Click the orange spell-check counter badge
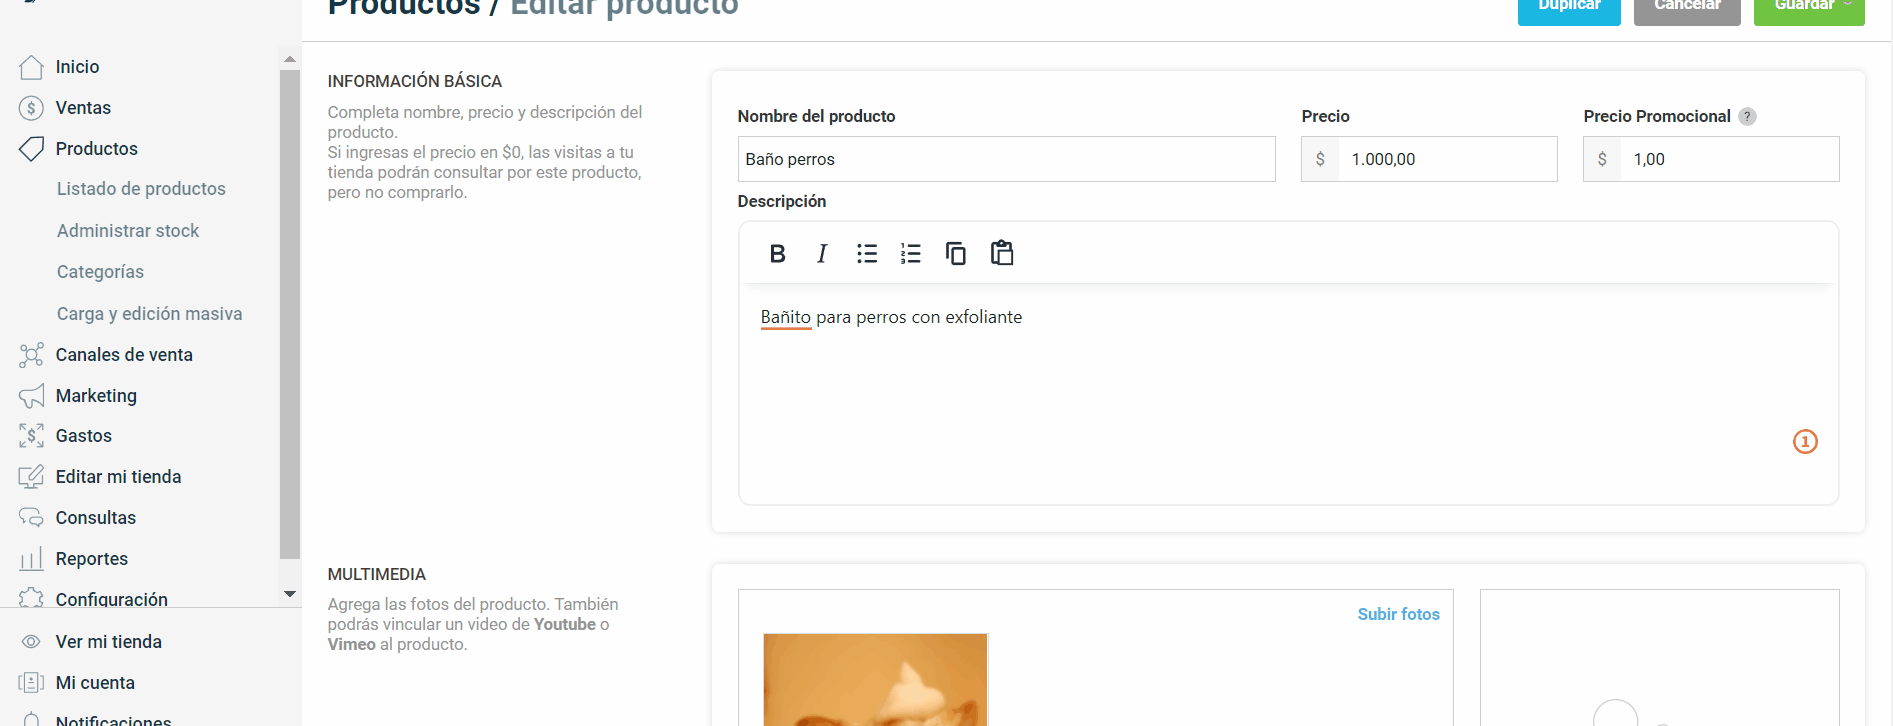This screenshot has height=726, width=1893. [x=1805, y=442]
